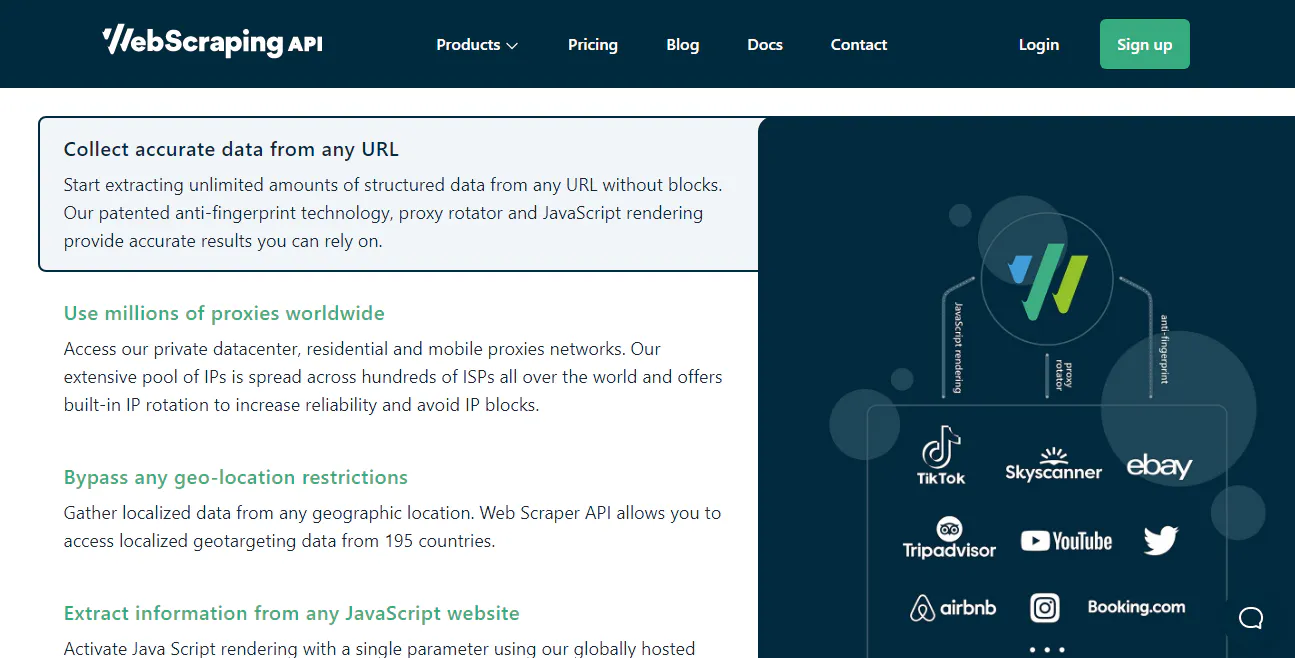Click the Login link
Viewport: 1295px width, 658px height.
point(1038,44)
